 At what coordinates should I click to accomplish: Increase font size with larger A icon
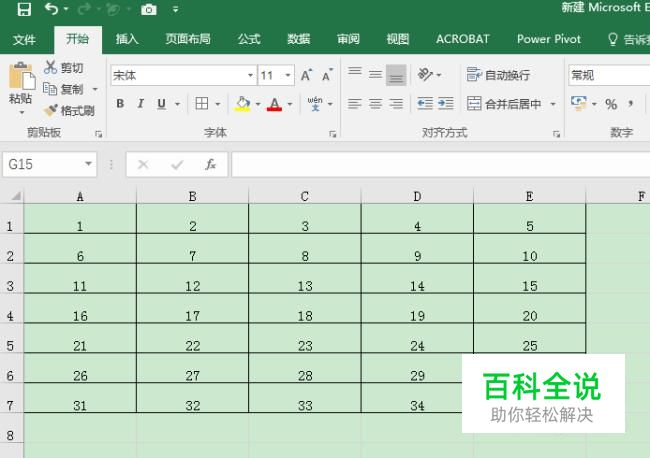(306, 75)
